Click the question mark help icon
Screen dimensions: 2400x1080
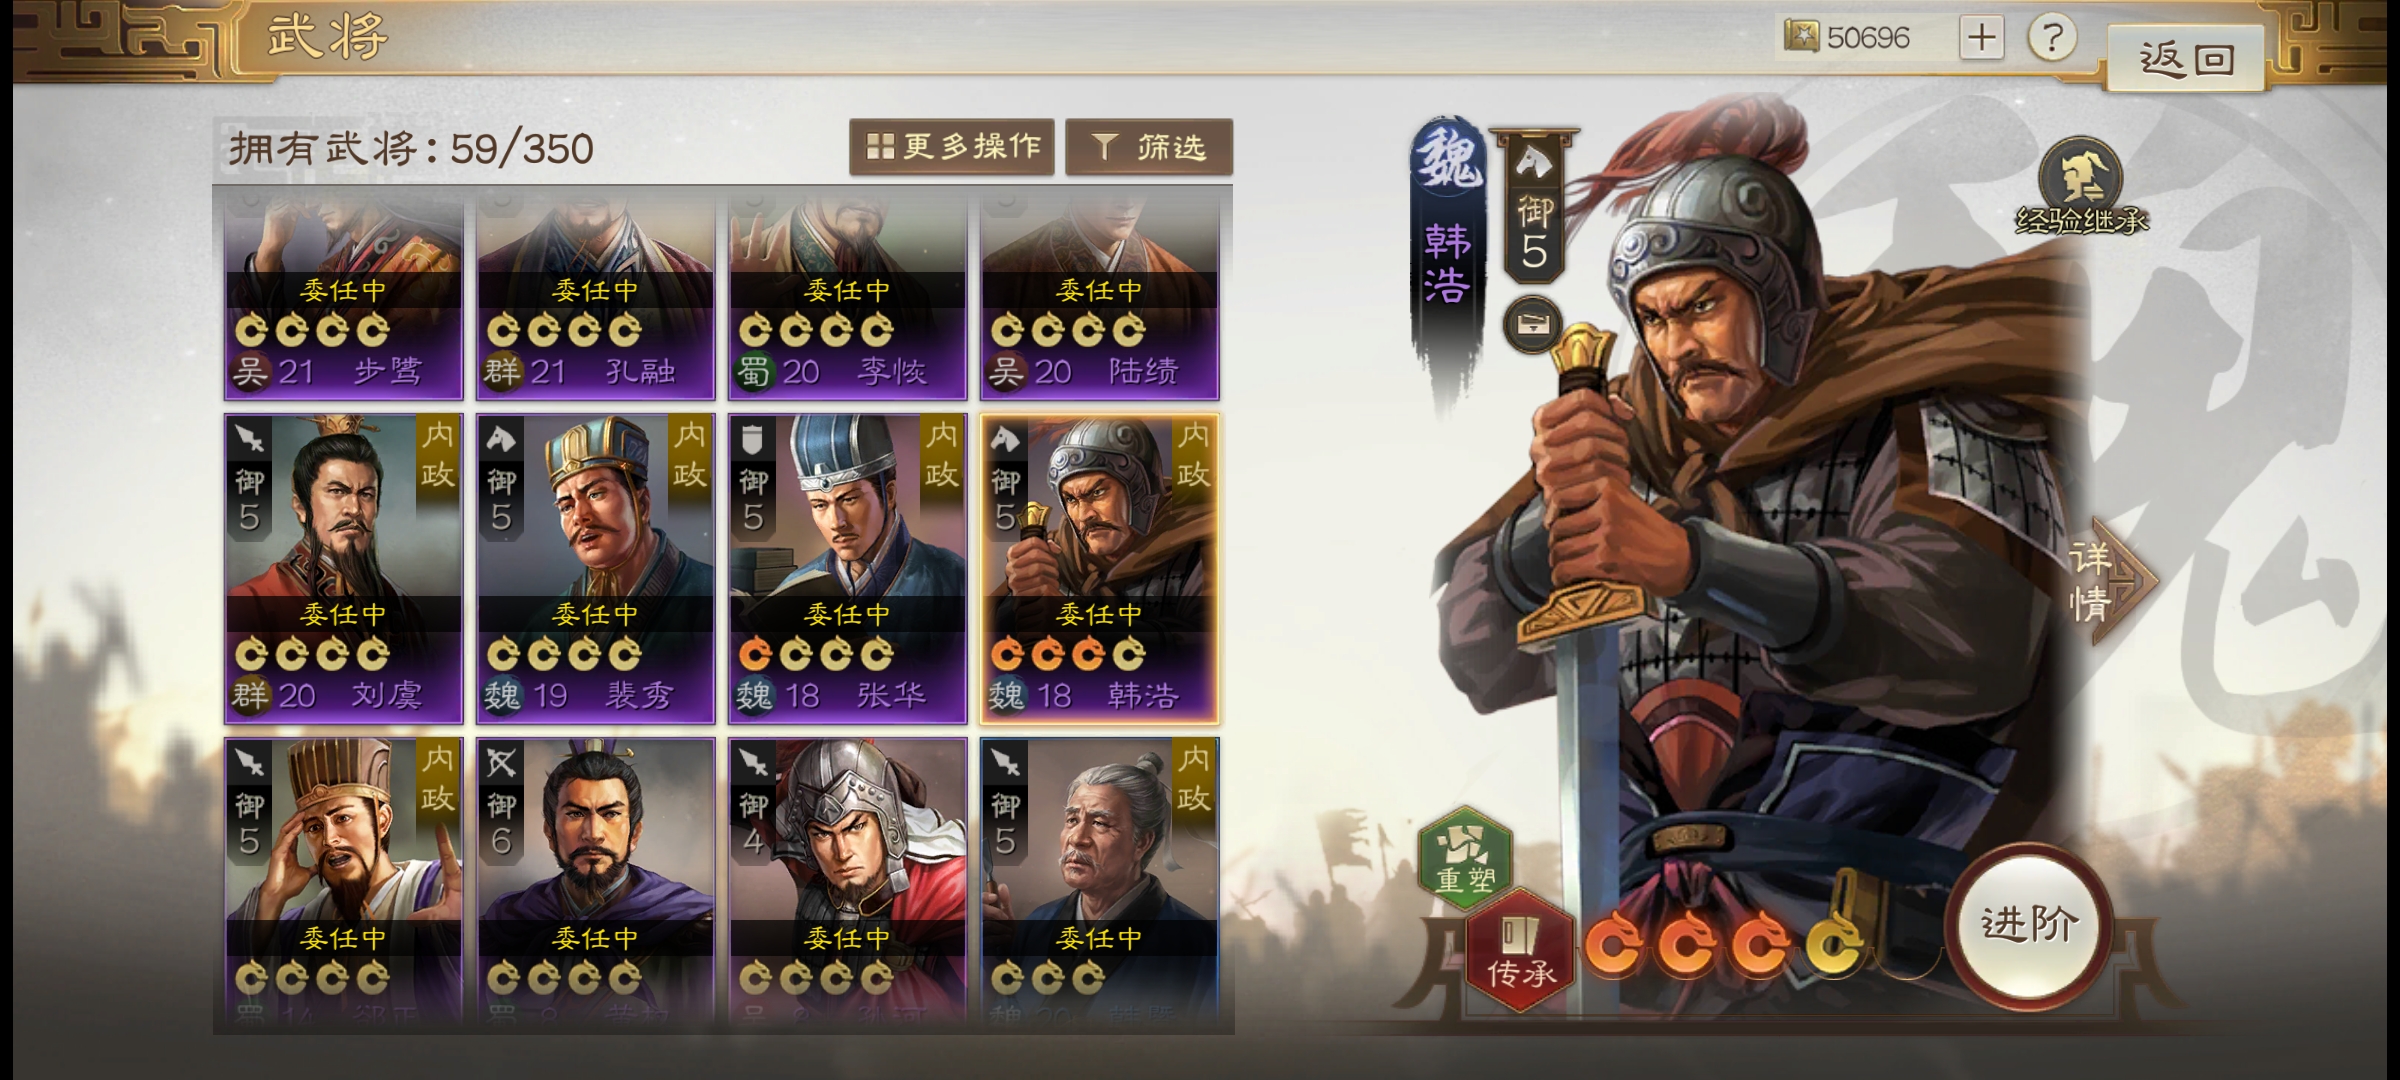2052,38
